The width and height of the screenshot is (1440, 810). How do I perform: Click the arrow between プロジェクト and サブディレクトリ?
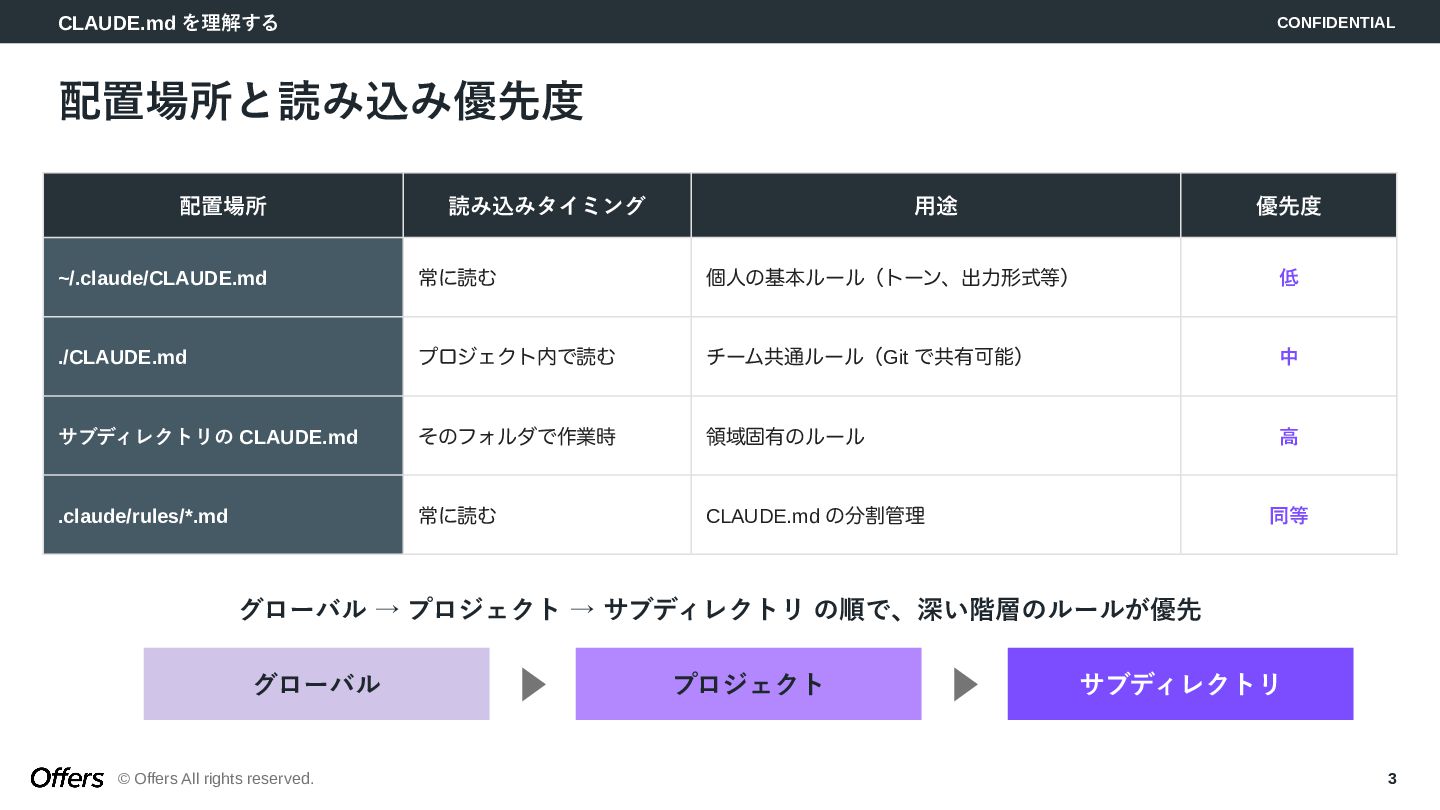965,685
